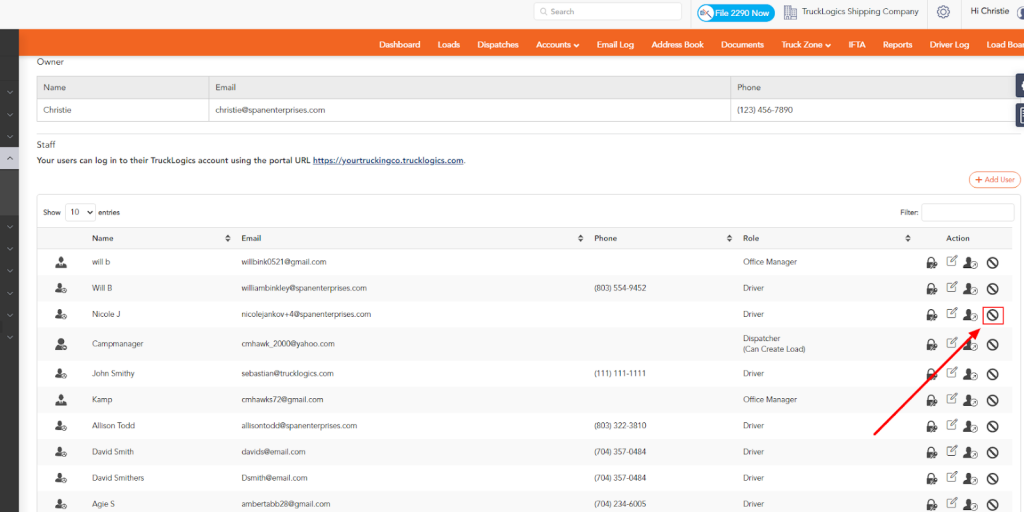This screenshot has height=512, width=1024.
Task: Click lock icon for Will B driver row
Action: click(931, 289)
